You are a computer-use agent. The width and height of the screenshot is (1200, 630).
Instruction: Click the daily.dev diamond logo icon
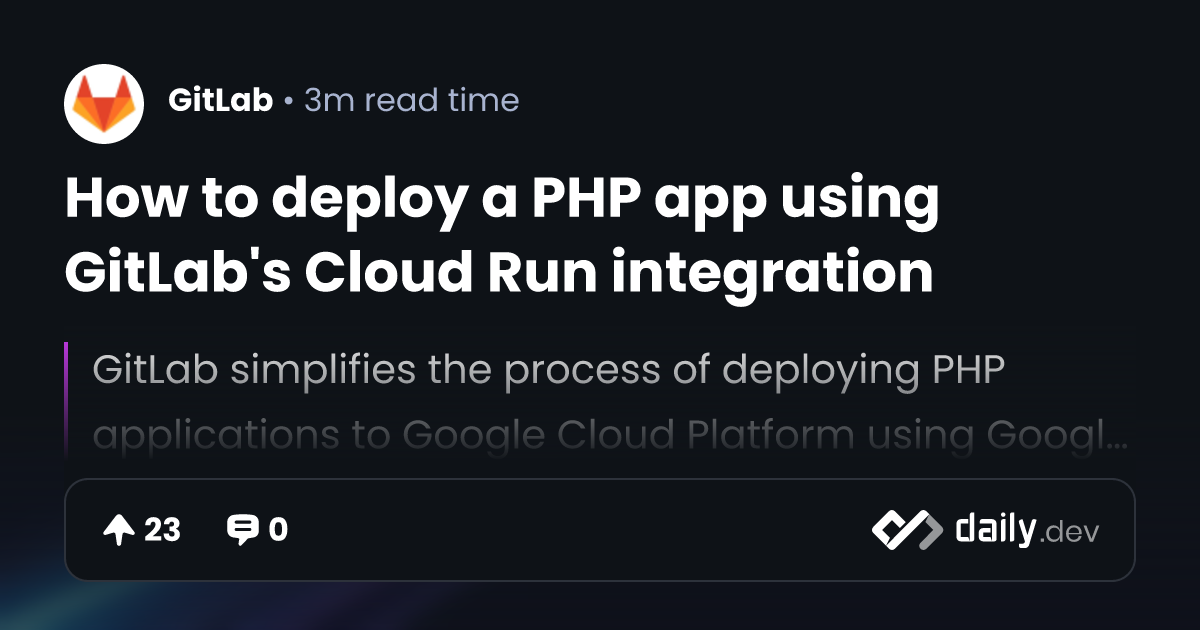(907, 530)
